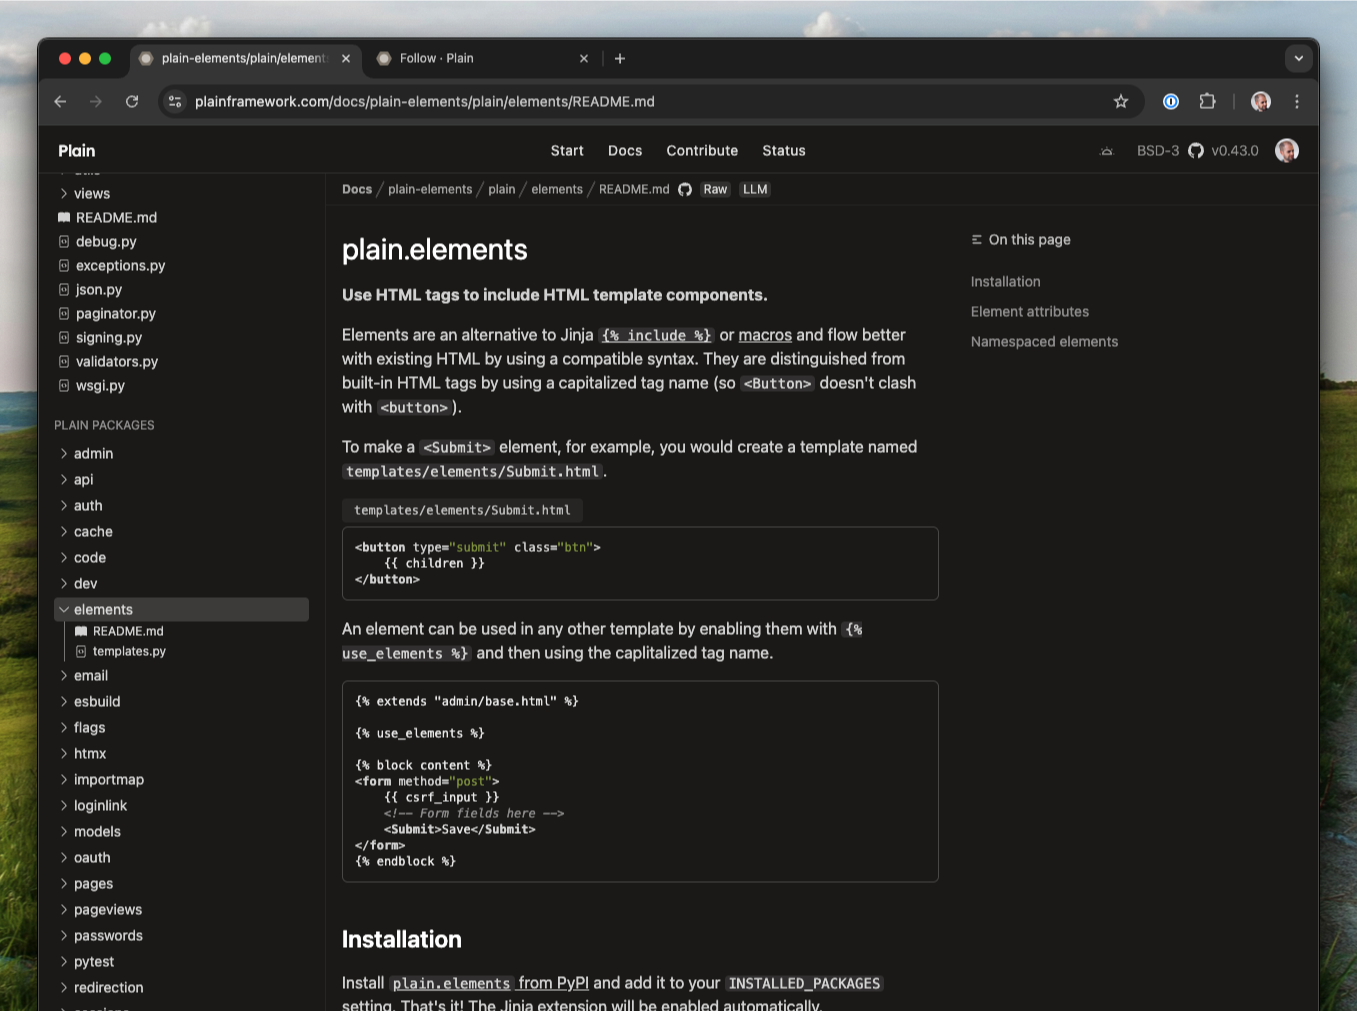Expand the pageviews package

(x=108, y=909)
